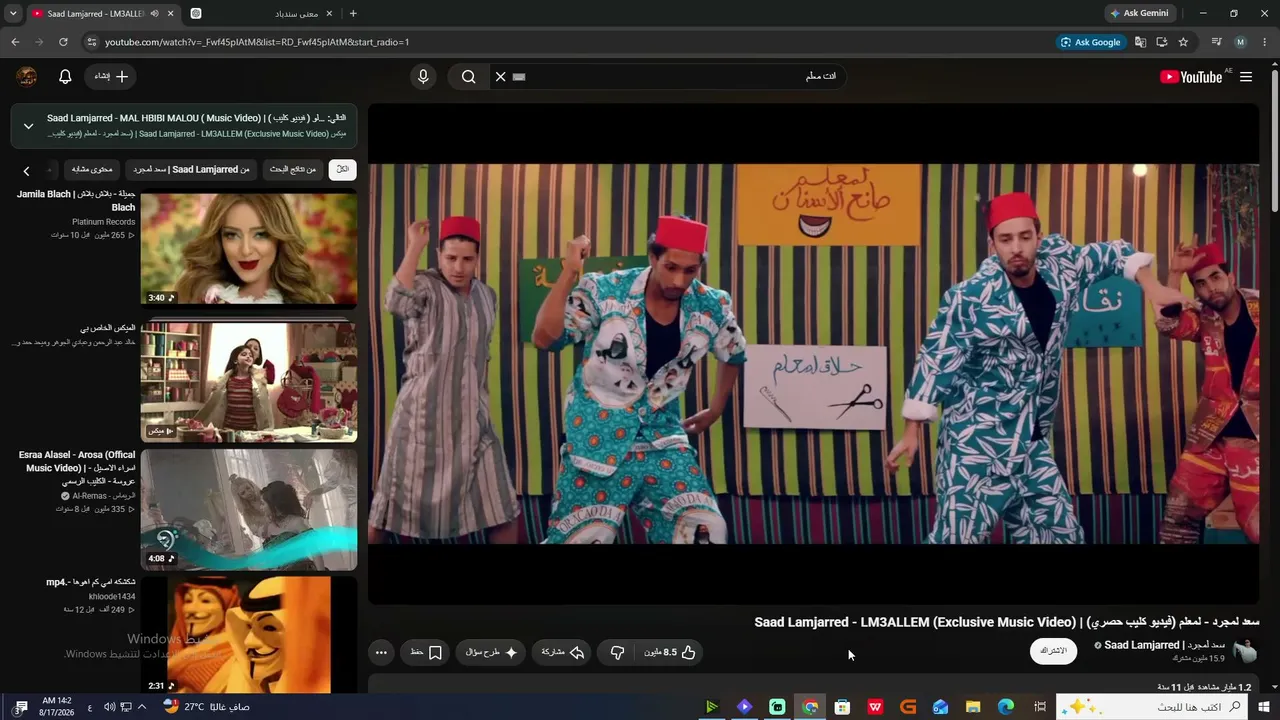This screenshot has height=720, width=1280.
Task: Open the taskbar weather widget
Action: coord(206,707)
